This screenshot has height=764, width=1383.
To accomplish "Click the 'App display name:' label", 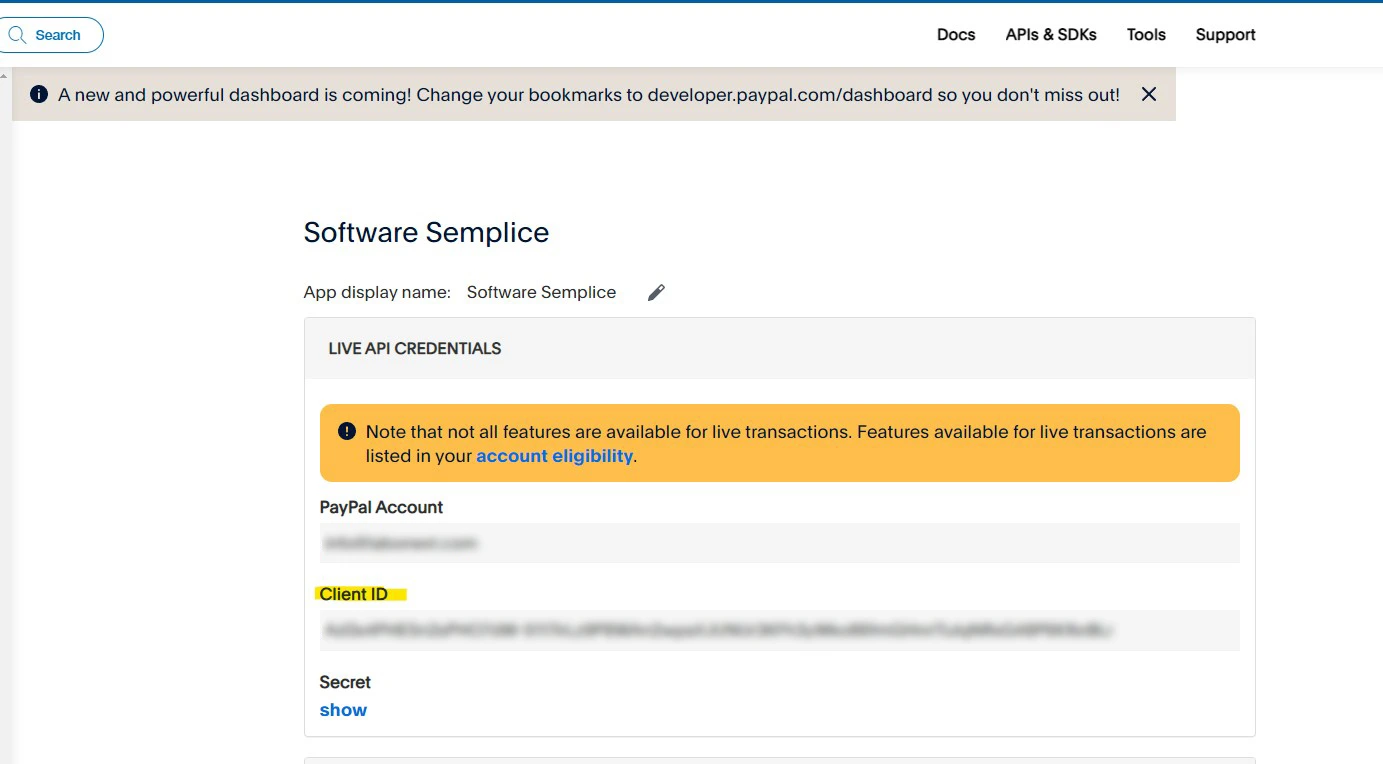I will pyautogui.click(x=377, y=292).
